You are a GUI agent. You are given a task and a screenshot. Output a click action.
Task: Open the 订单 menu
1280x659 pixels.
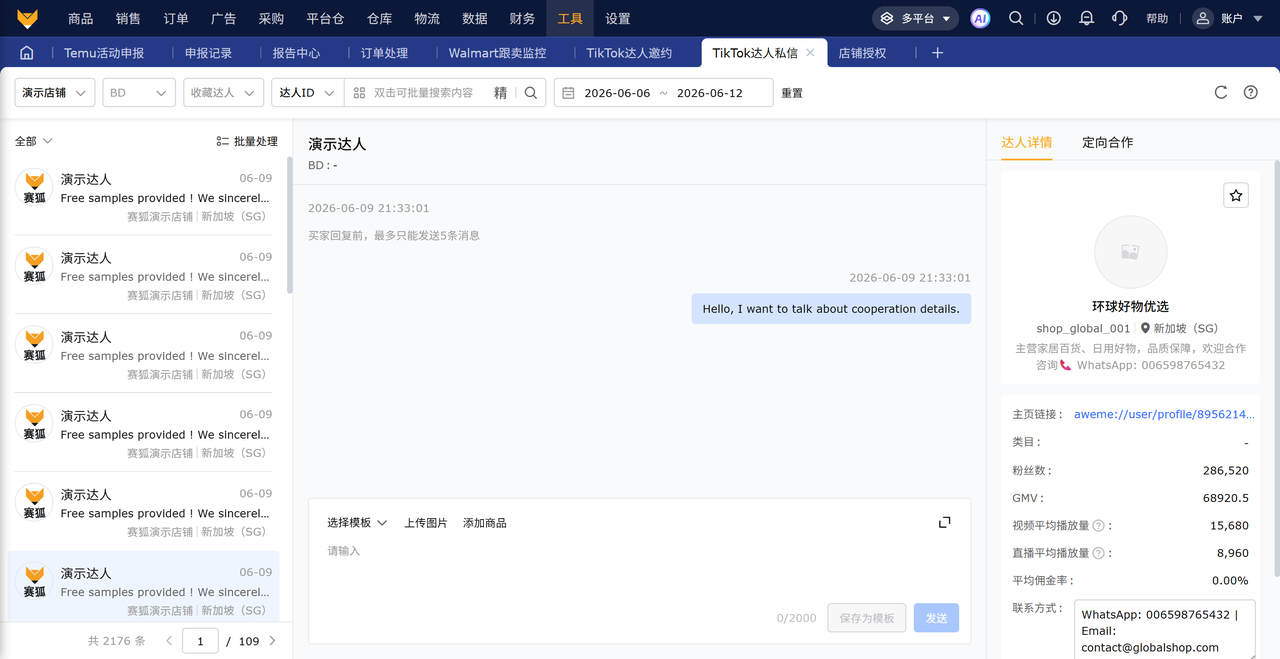176,18
